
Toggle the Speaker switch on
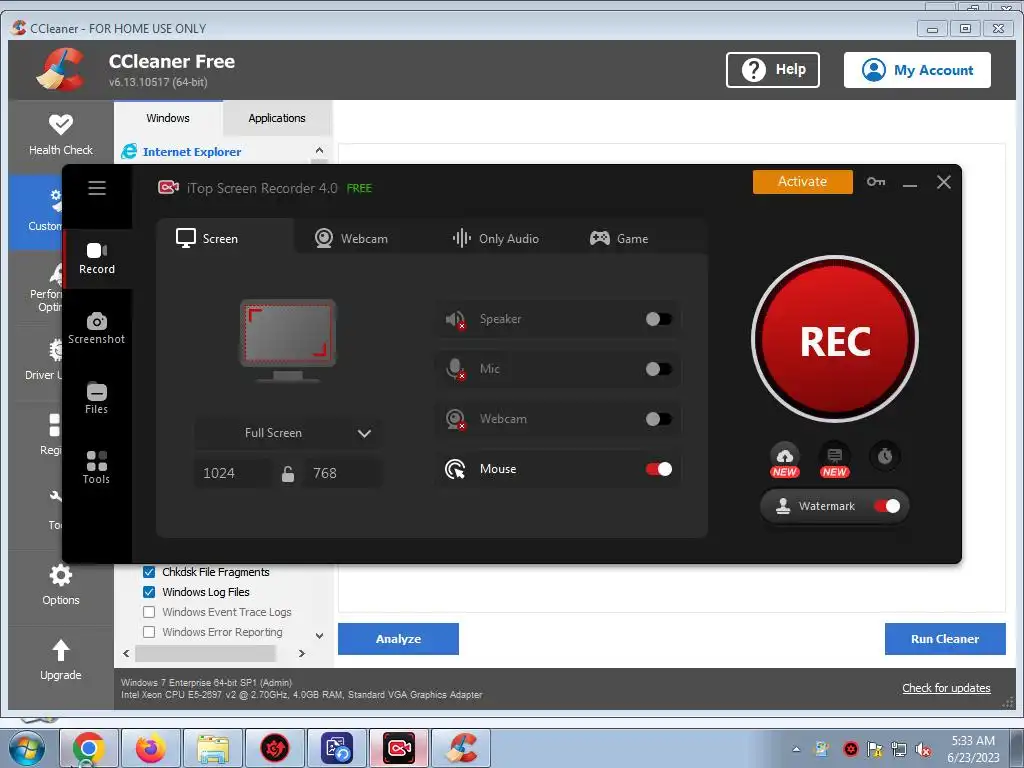click(658, 319)
